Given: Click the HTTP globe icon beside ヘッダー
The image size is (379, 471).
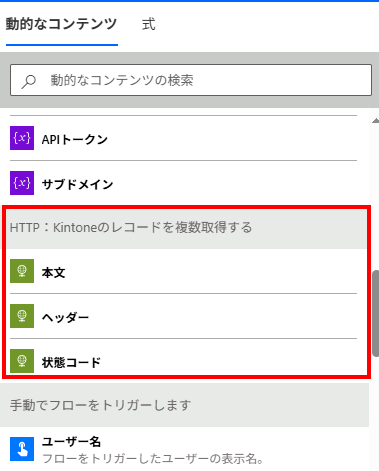Looking at the screenshot, I should coord(22,316).
